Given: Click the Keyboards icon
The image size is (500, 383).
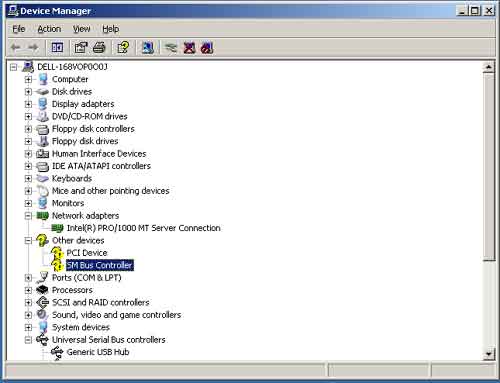Looking at the screenshot, I should pos(42,179).
